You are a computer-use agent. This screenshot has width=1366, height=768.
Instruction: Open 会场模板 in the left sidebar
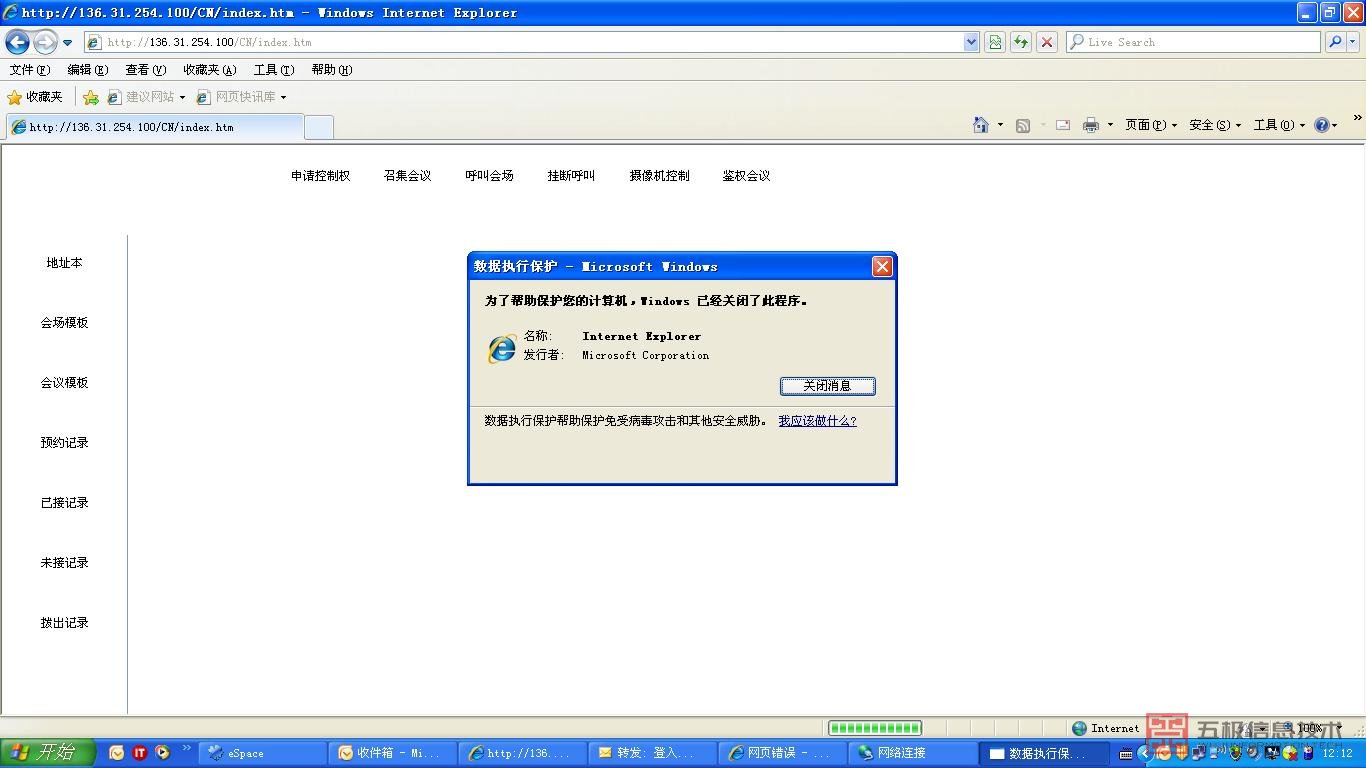65,323
